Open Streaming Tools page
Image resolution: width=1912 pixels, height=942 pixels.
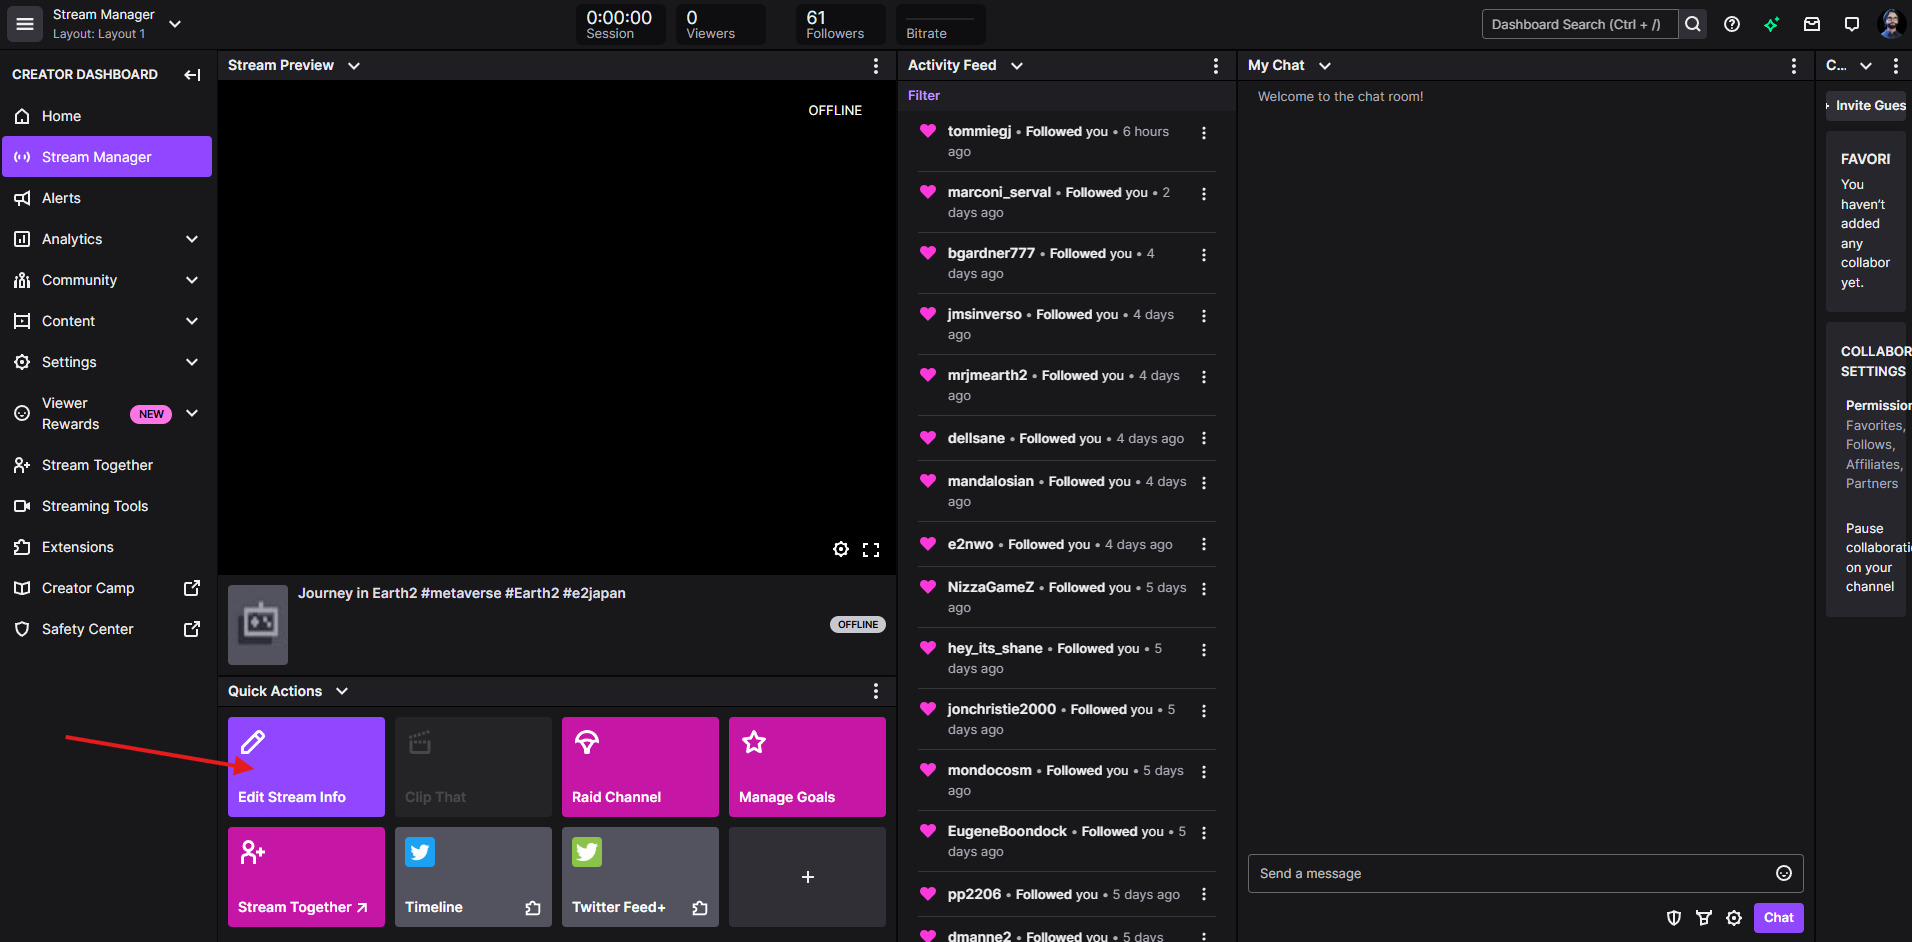pyautogui.click(x=95, y=506)
